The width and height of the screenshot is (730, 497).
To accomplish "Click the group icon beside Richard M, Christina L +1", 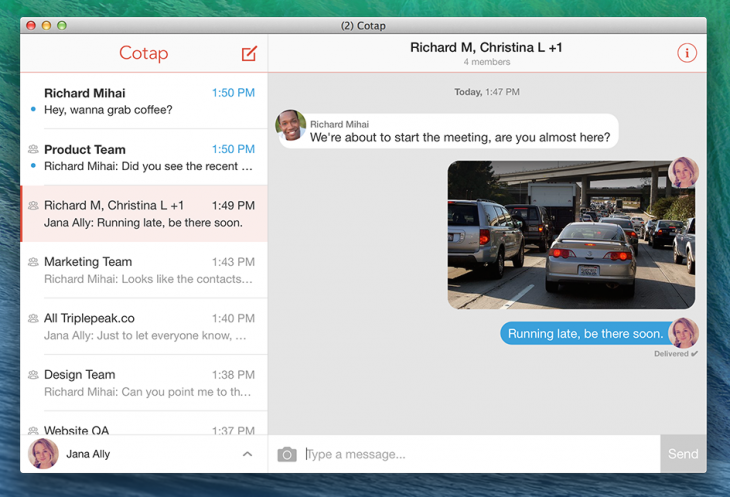I will tap(33, 205).
